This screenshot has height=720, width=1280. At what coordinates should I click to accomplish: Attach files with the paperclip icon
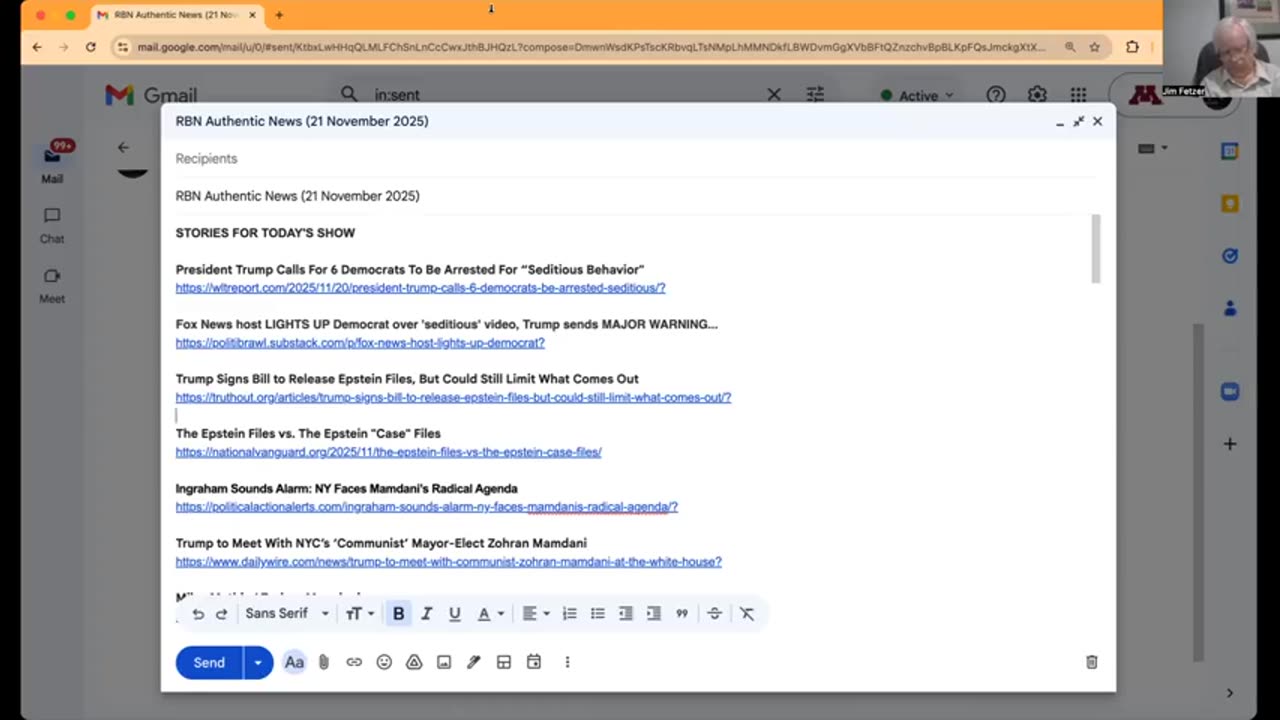point(324,662)
